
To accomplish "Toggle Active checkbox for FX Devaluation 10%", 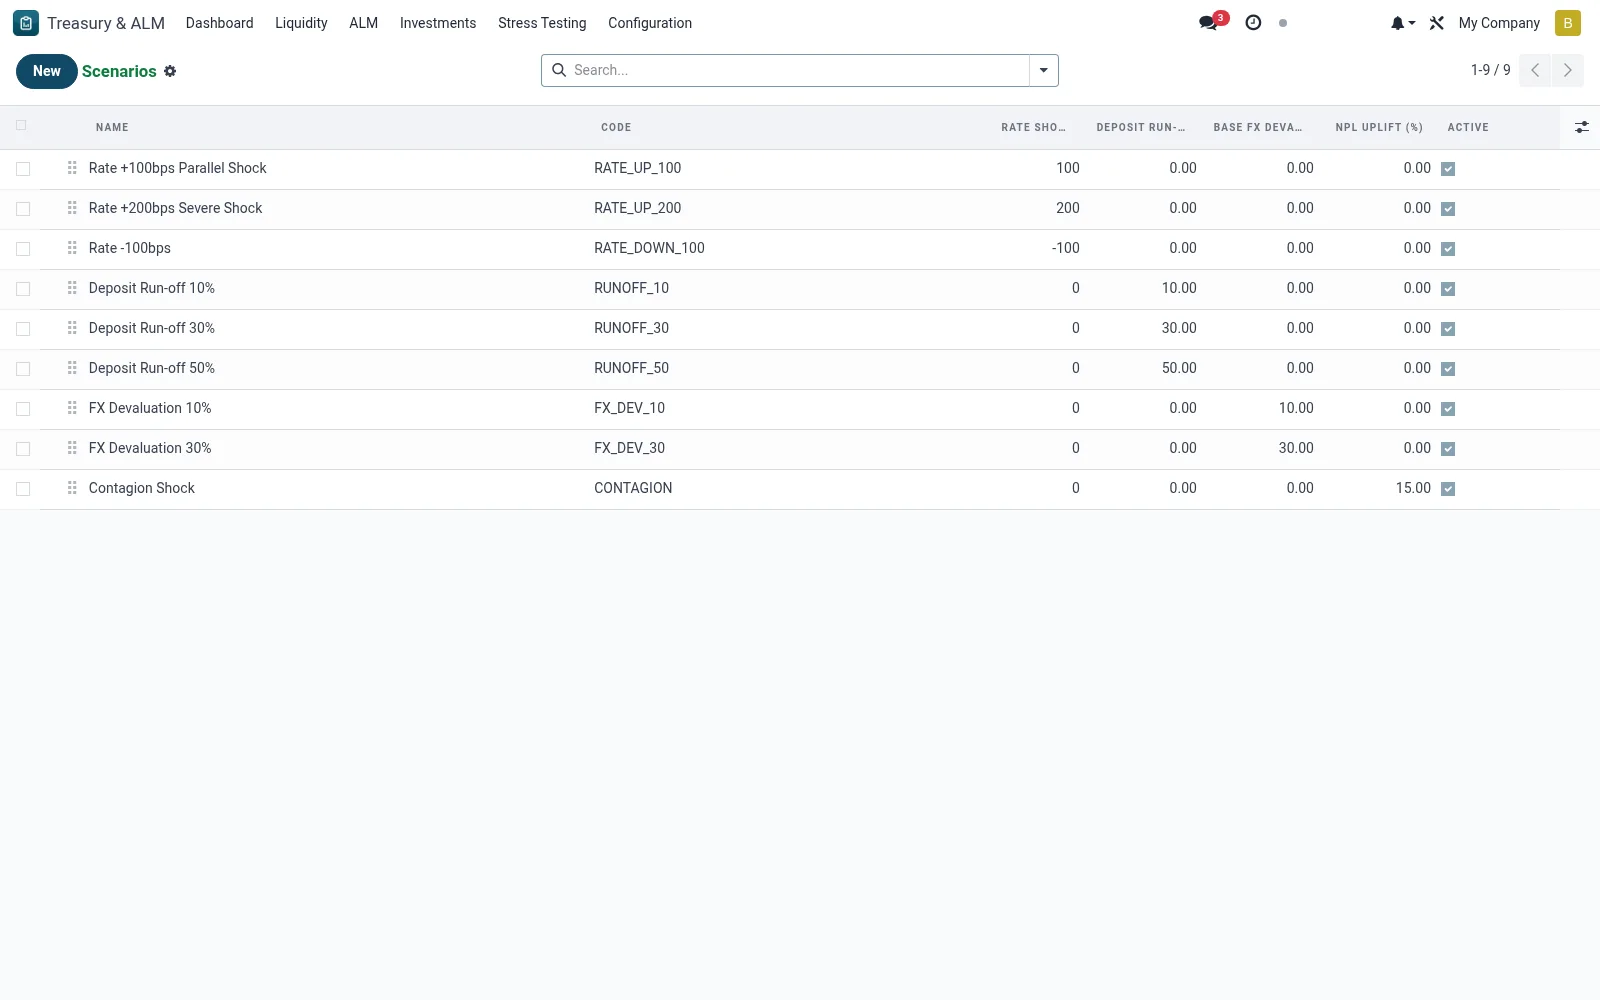I will point(1448,409).
